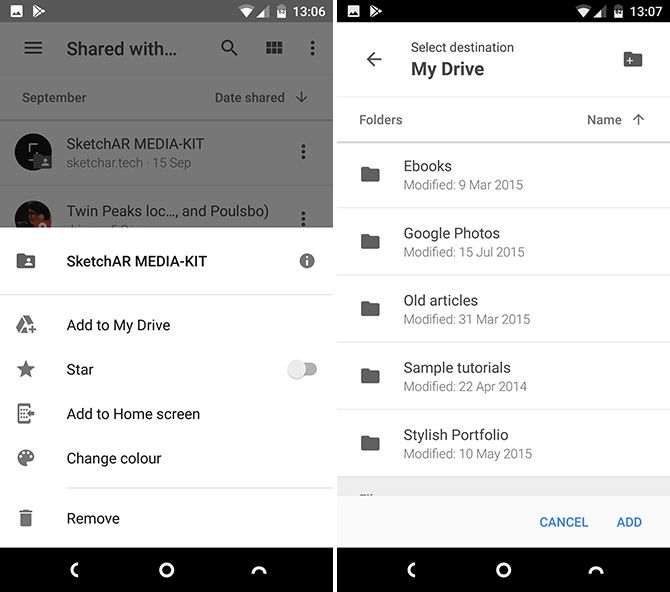Open the Google Photos folder

[x=503, y=242]
